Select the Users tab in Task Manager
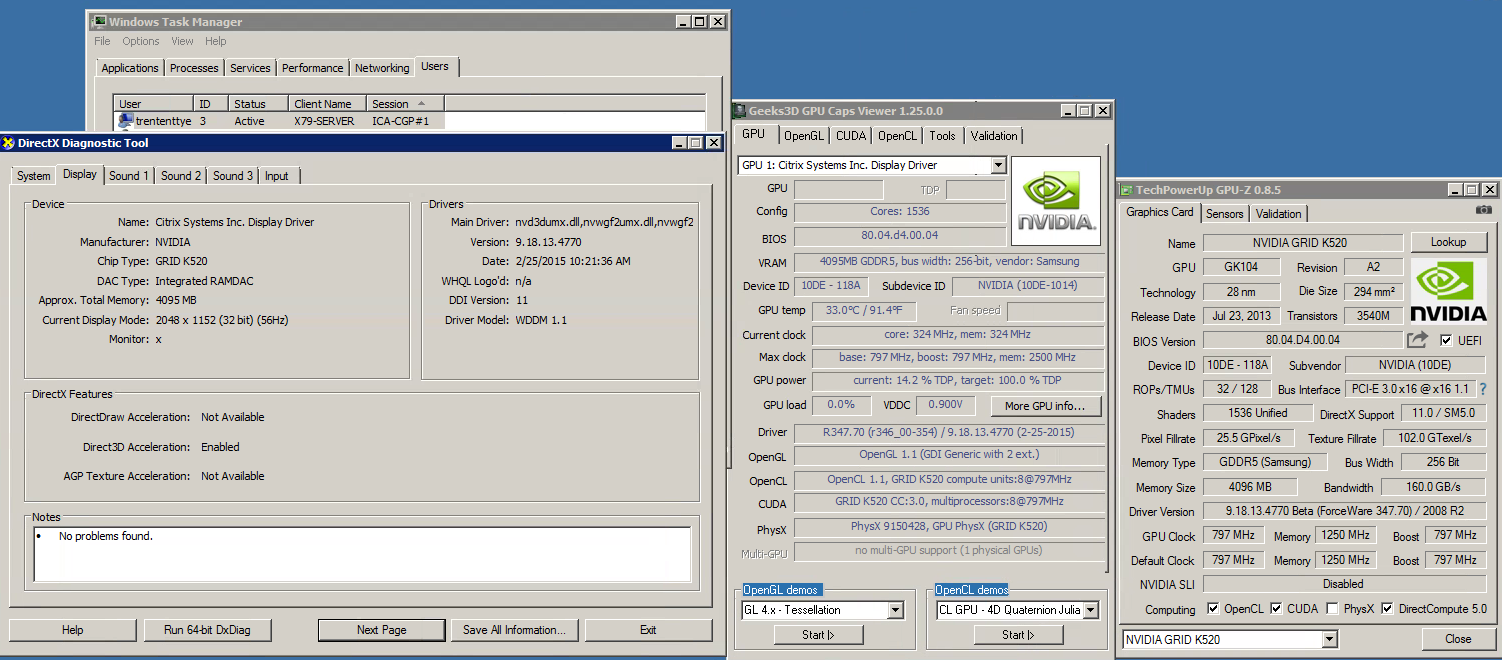The height and width of the screenshot is (660, 1502). tap(435, 66)
